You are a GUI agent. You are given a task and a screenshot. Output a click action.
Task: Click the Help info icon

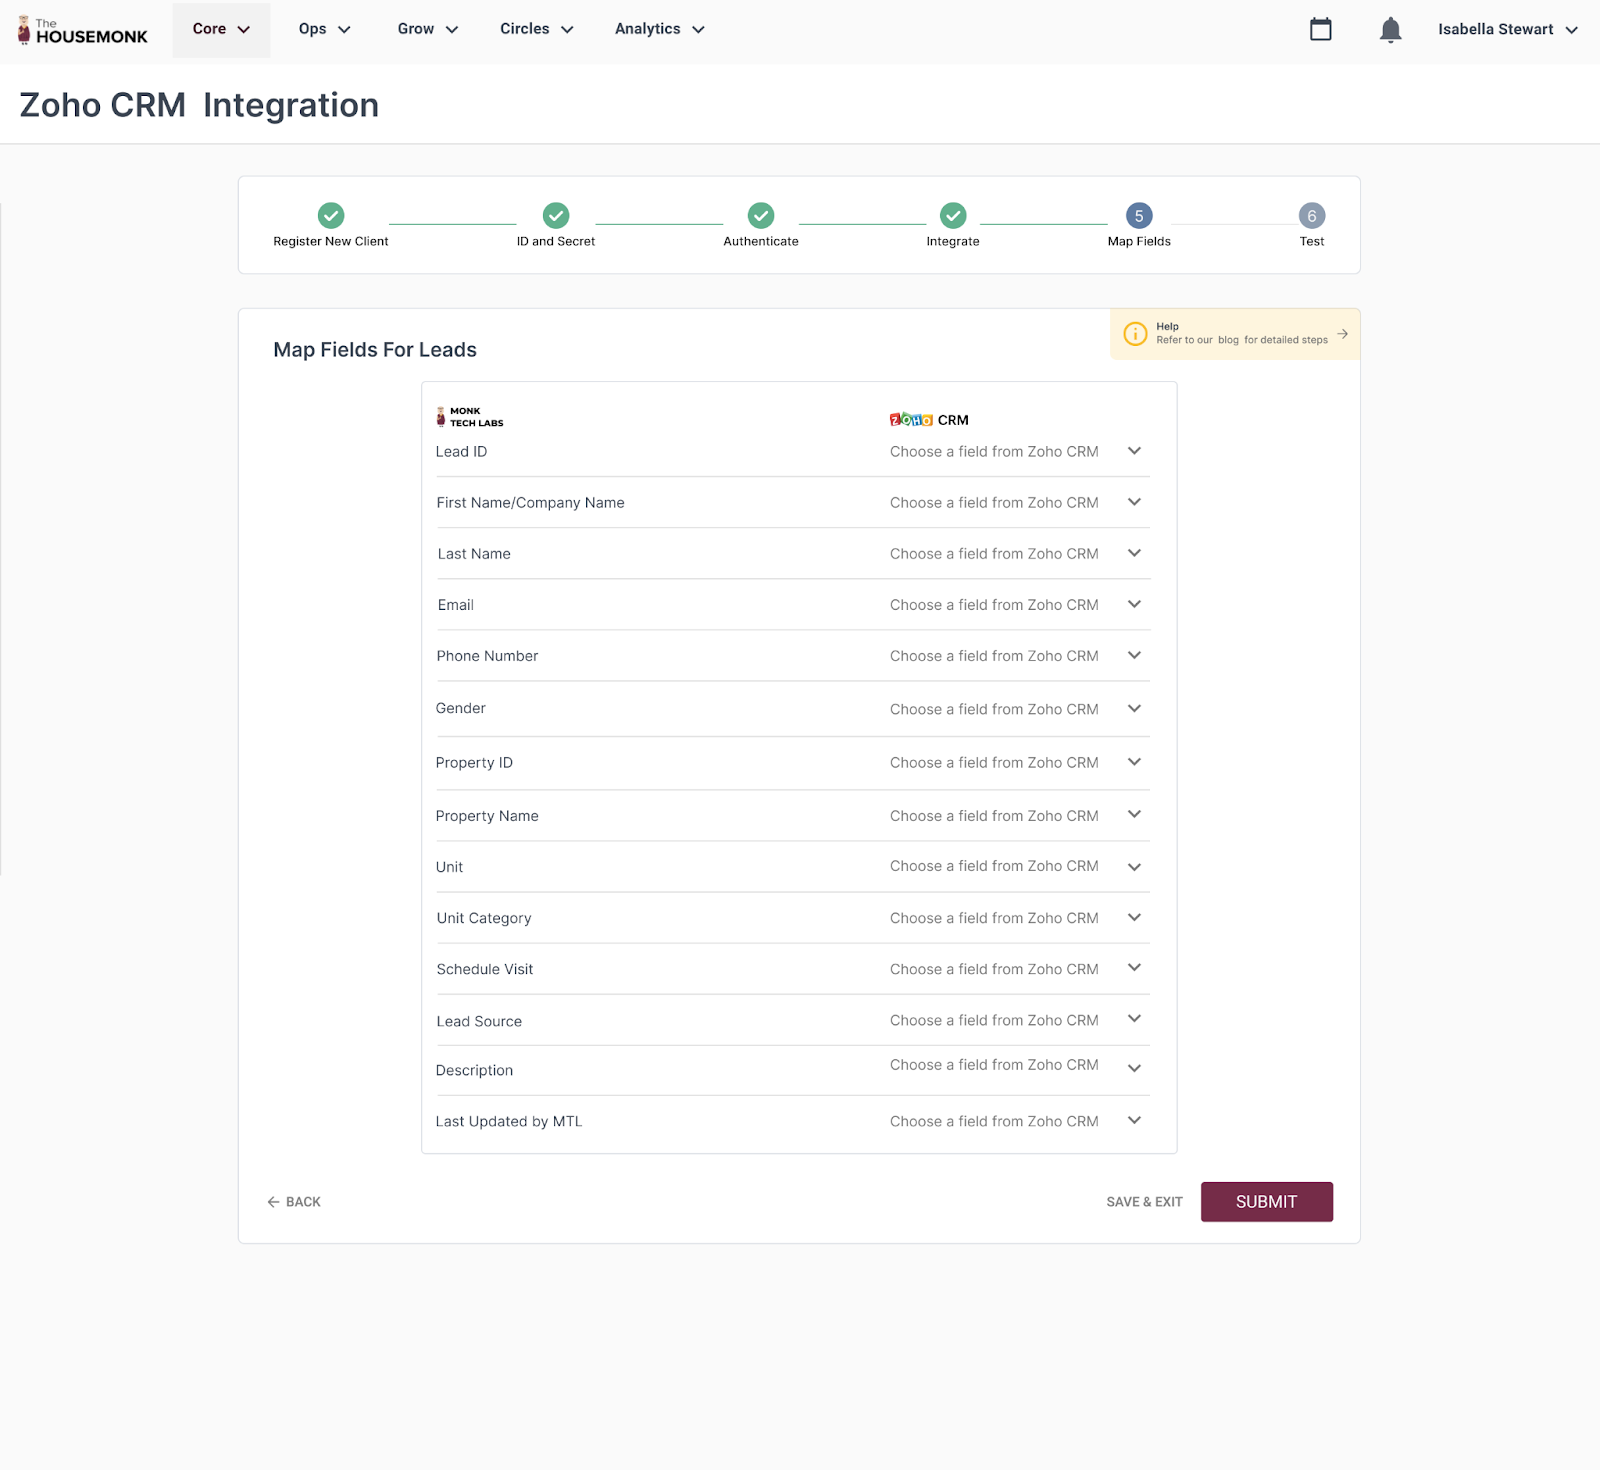click(1135, 334)
